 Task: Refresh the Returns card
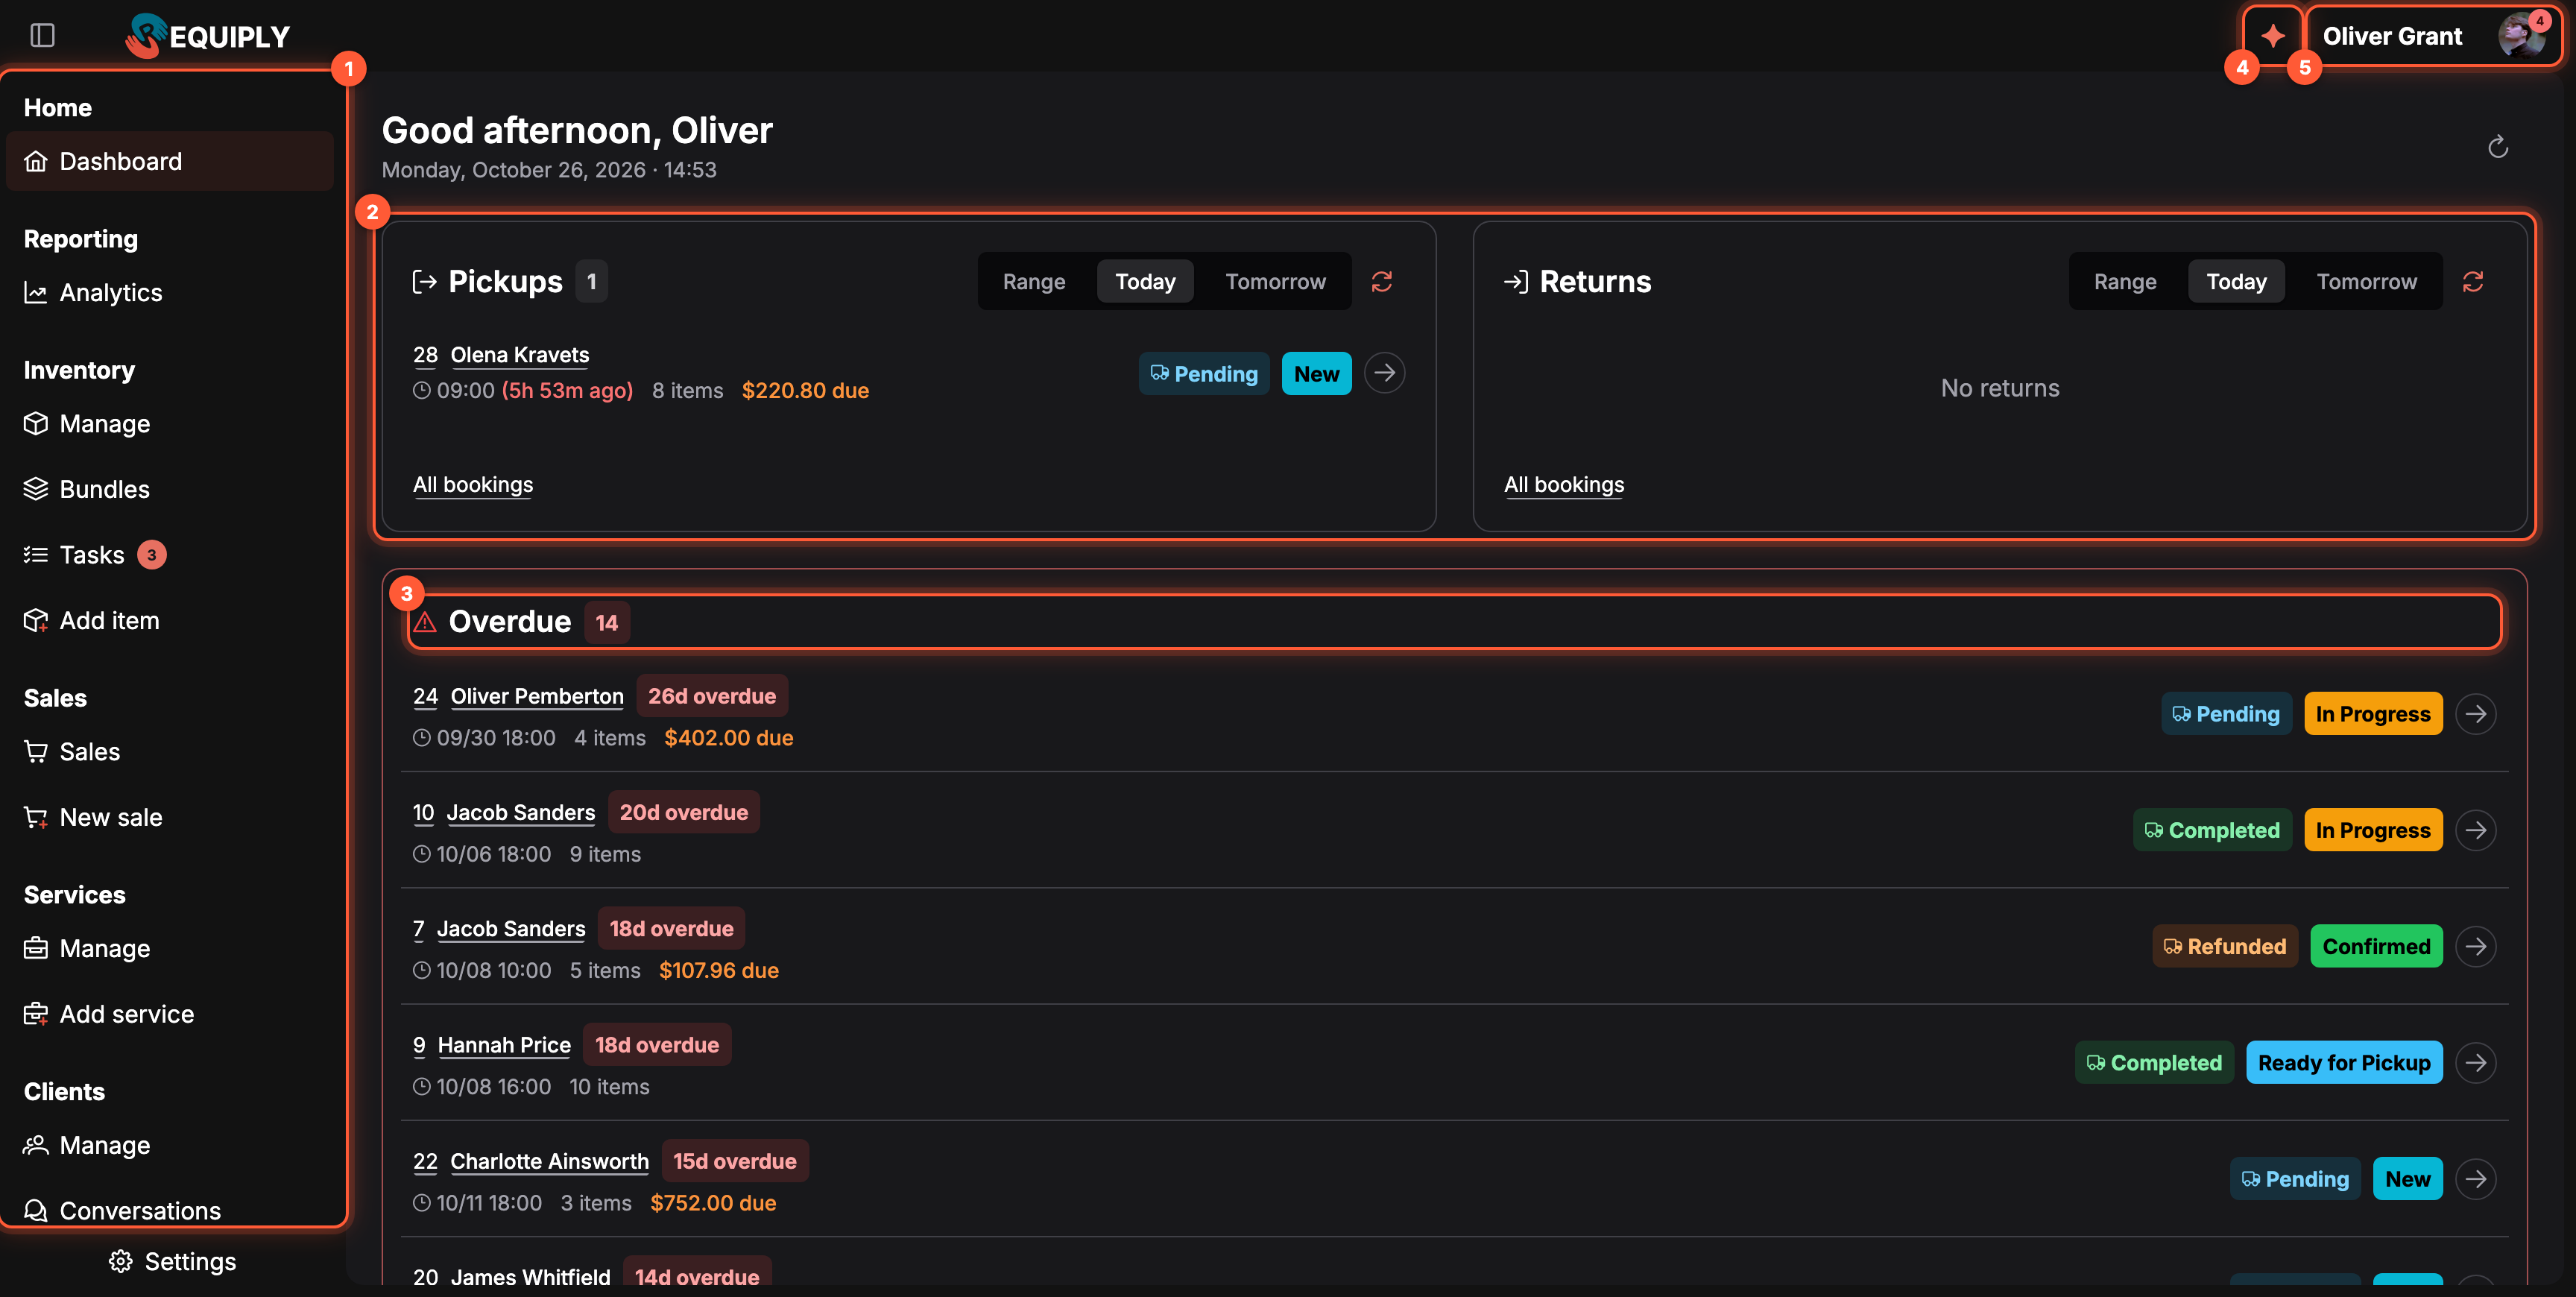(2473, 282)
